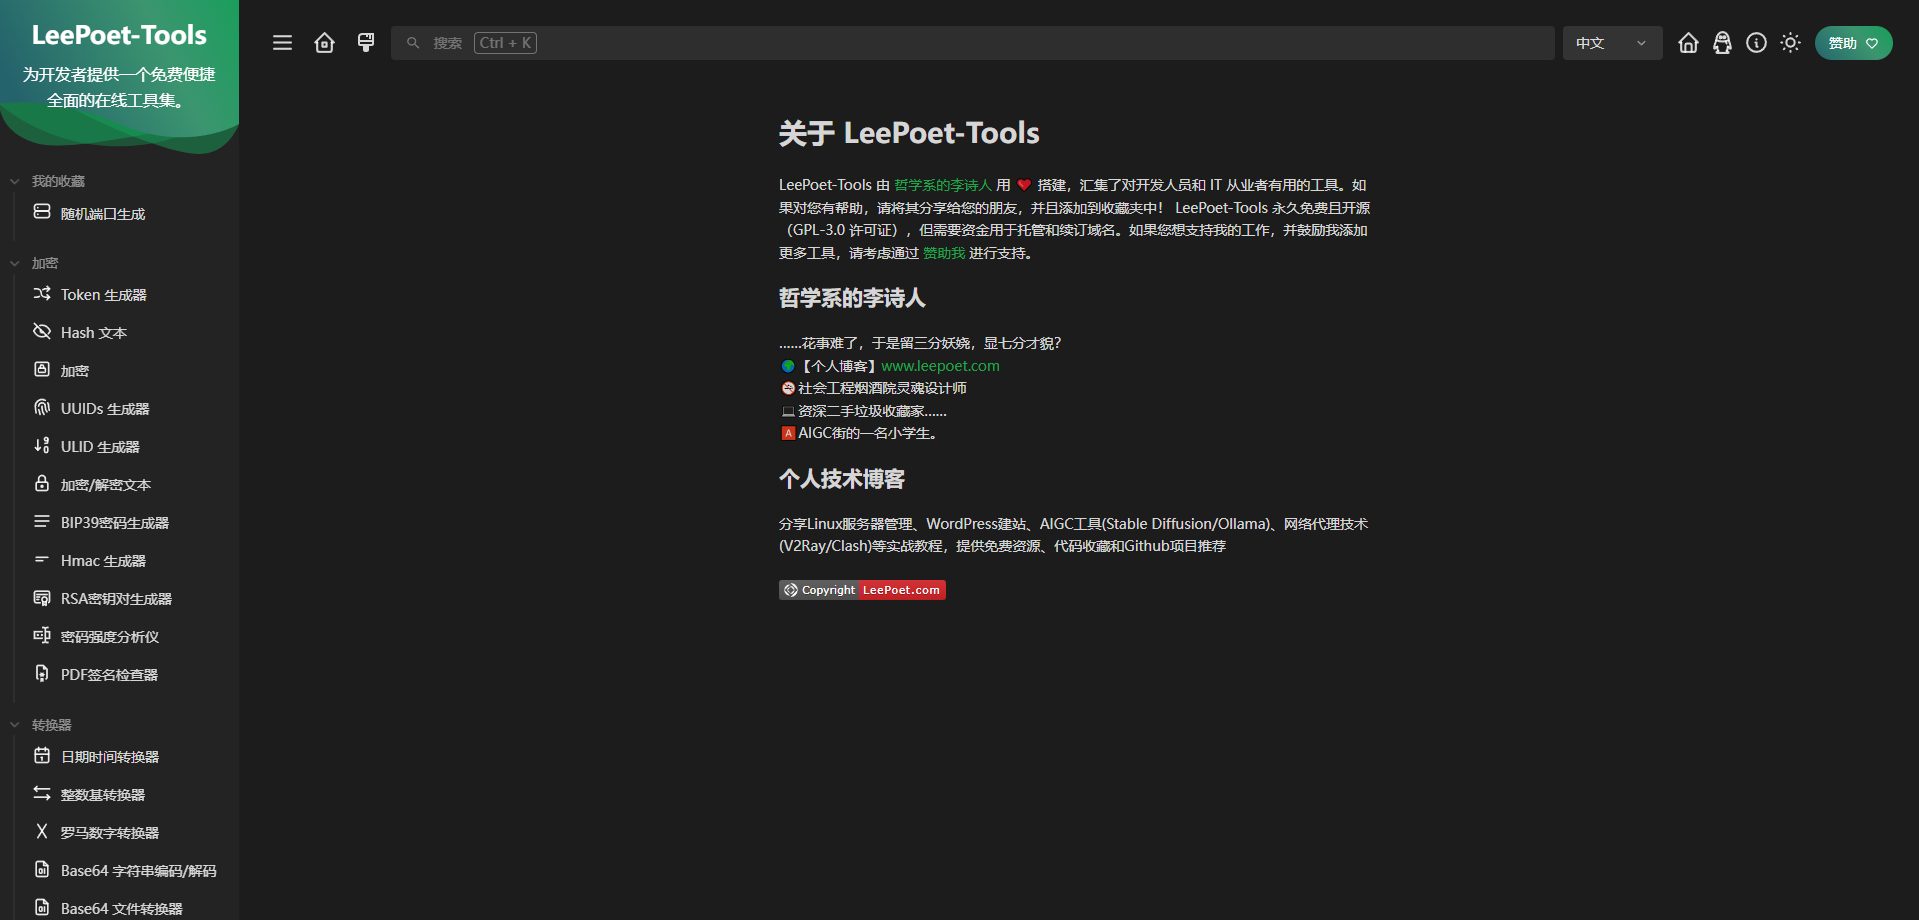Open the Hash 文本 tool
This screenshot has height=920, width=1919.
coord(93,332)
